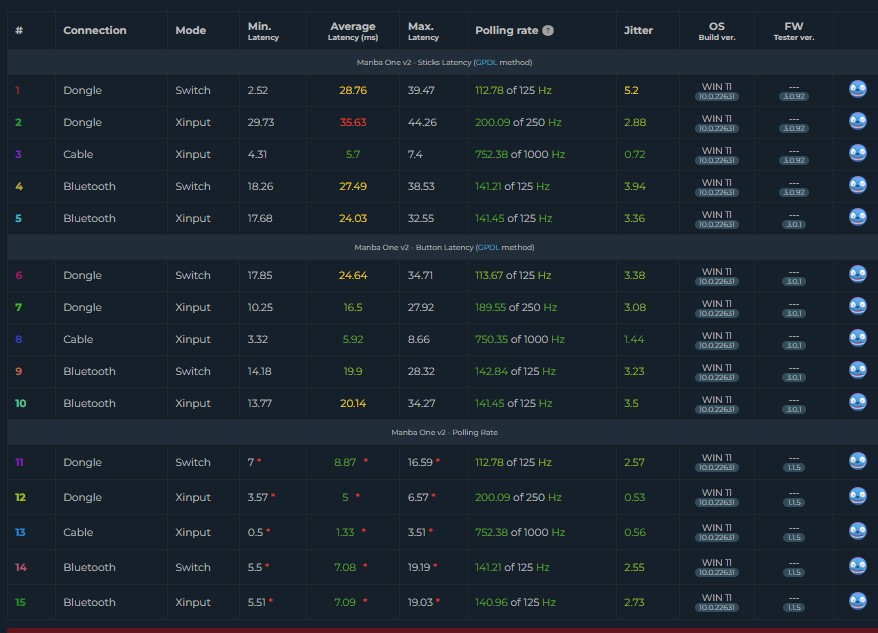This screenshot has width=878, height=633.
Task: Click the jitter value 5.2
Action: click(x=631, y=90)
